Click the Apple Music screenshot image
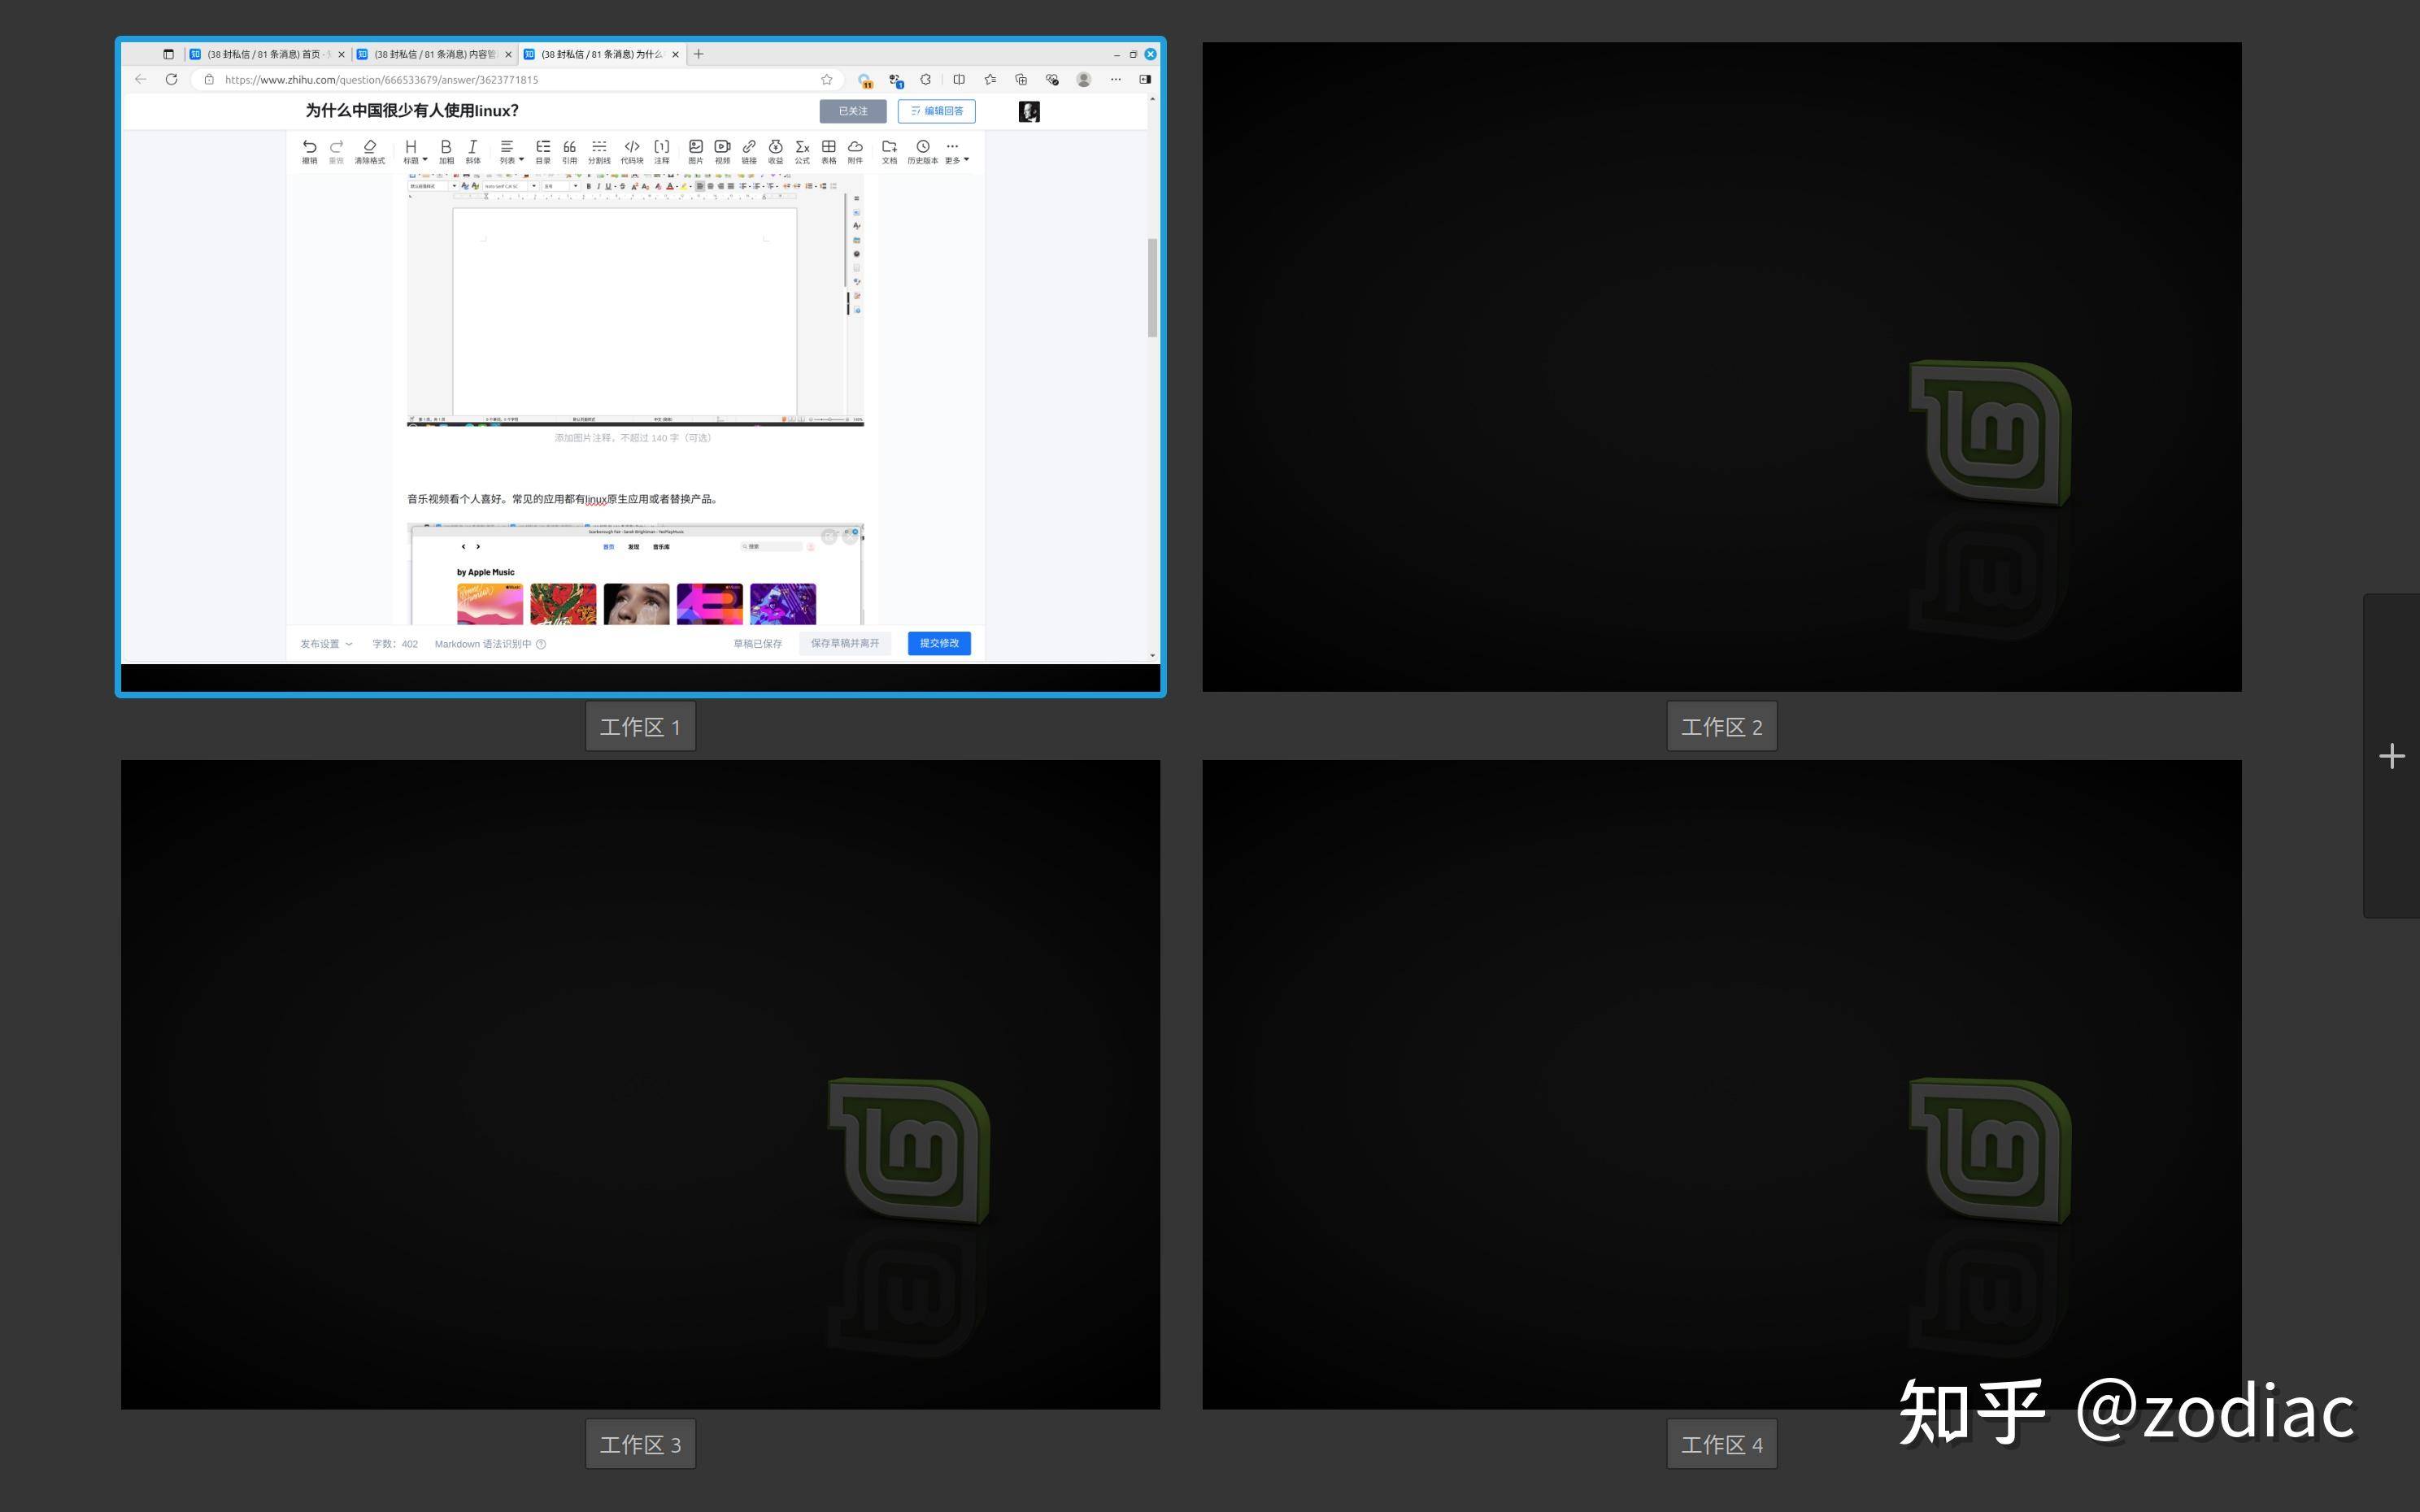This screenshot has width=2420, height=1512. (635, 575)
